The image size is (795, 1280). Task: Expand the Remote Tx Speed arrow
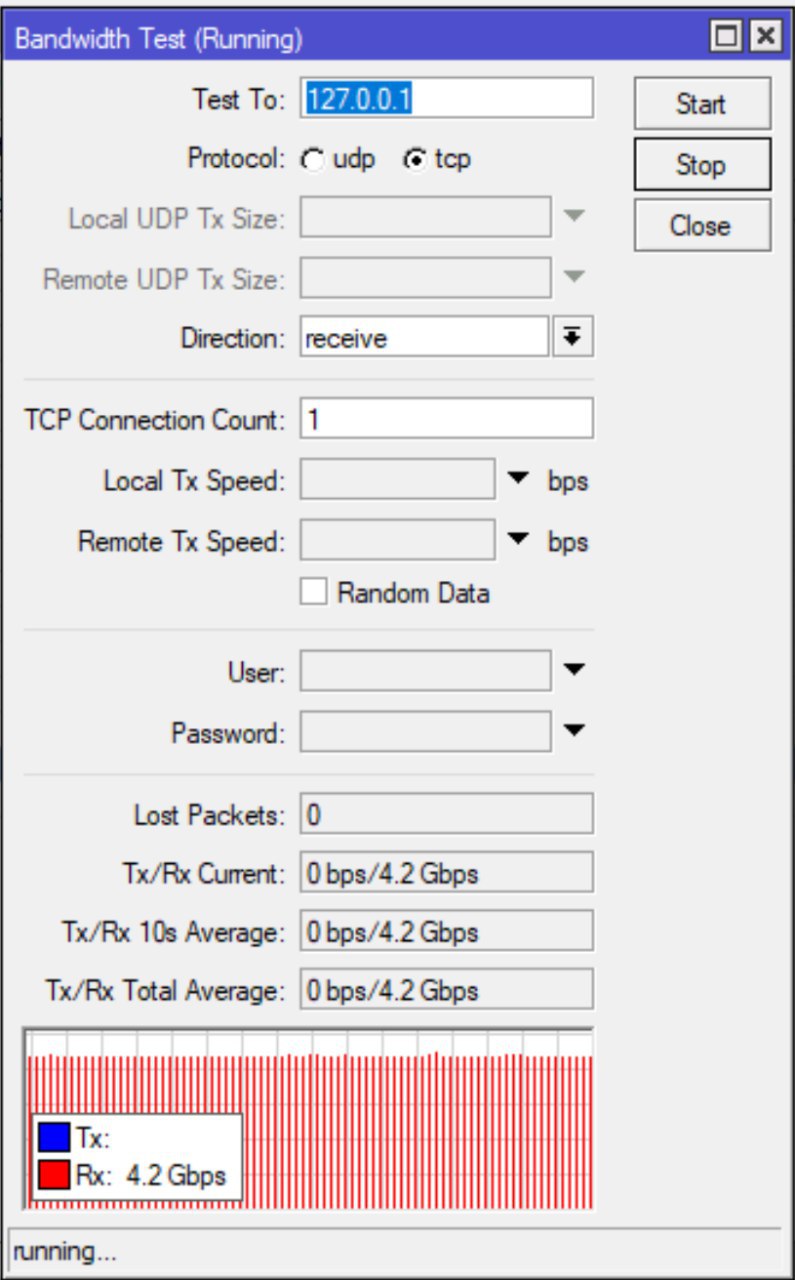pos(517,541)
